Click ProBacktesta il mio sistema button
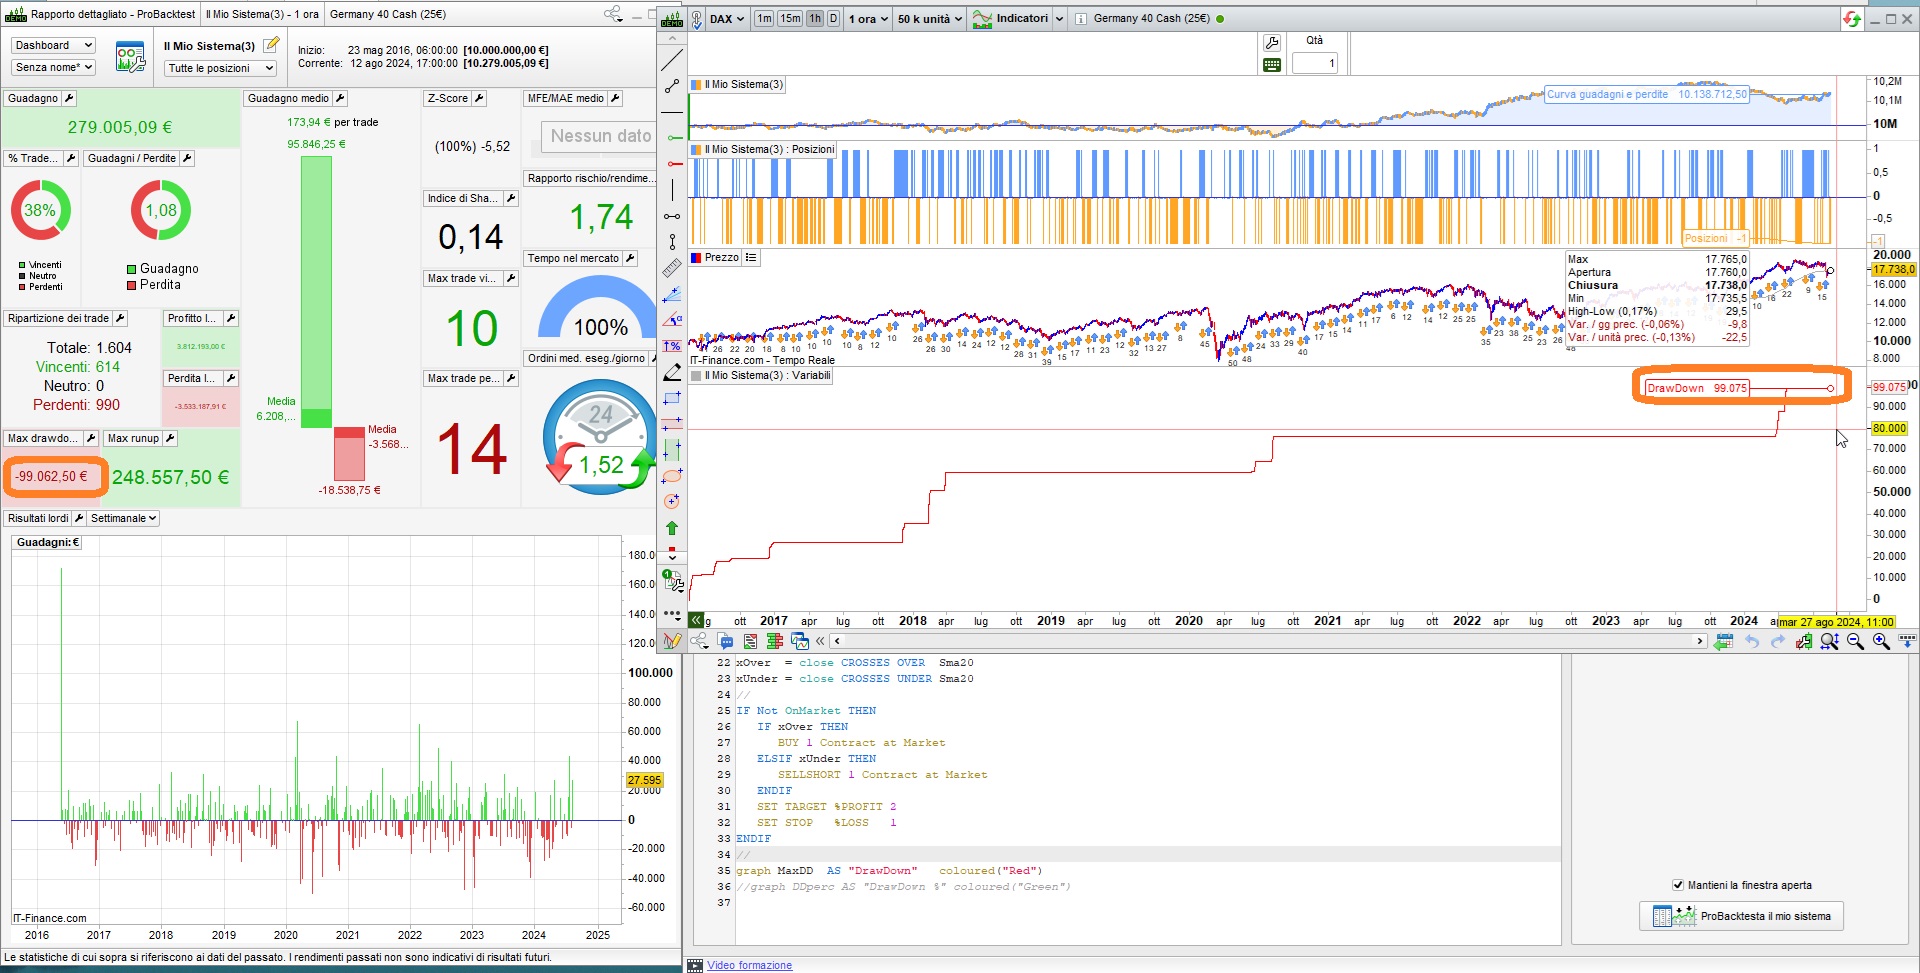This screenshot has width=1920, height=973. coord(1741,916)
